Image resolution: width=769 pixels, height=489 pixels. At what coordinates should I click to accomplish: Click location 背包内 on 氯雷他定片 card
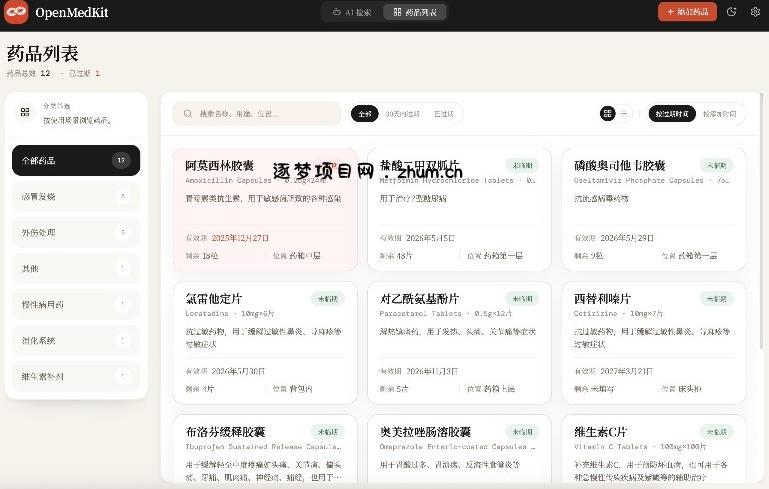tap(301, 389)
